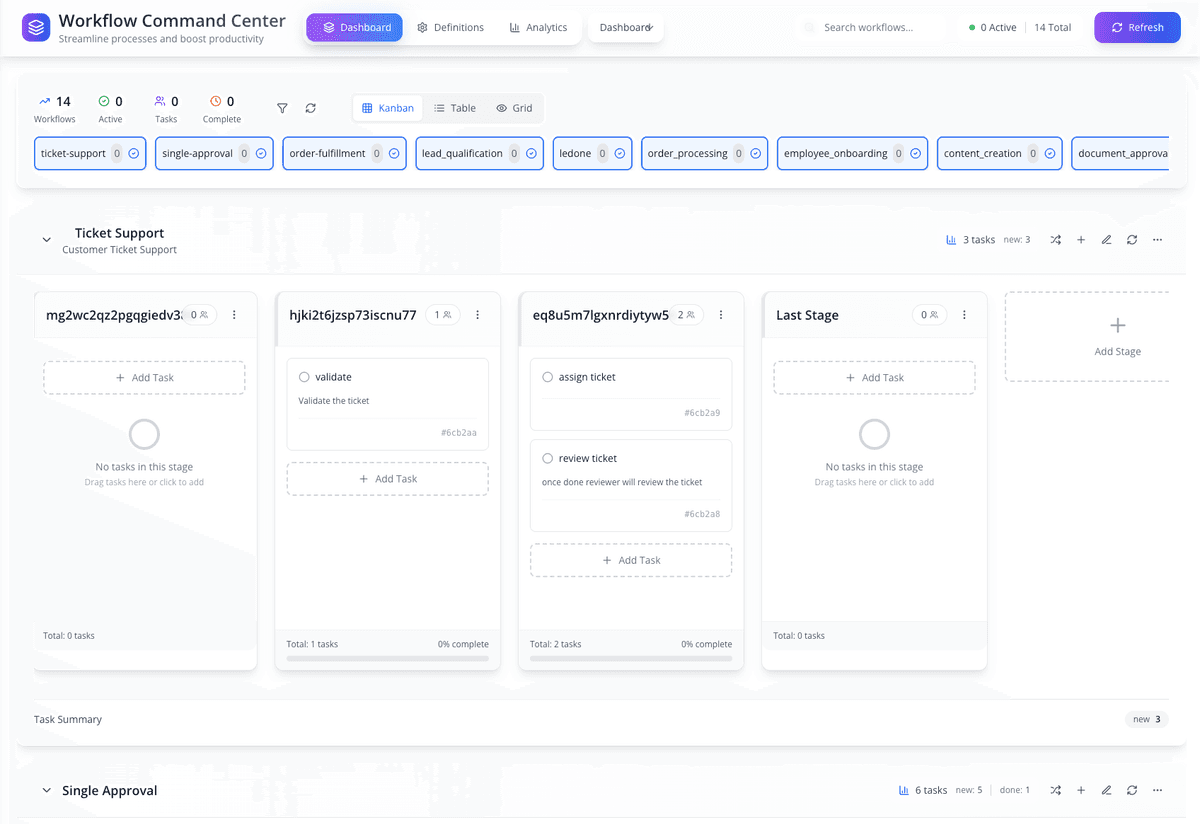Image resolution: width=1200 pixels, height=824 pixels.
Task: Click the plus icon in Single Approval header
Action: coord(1081,790)
